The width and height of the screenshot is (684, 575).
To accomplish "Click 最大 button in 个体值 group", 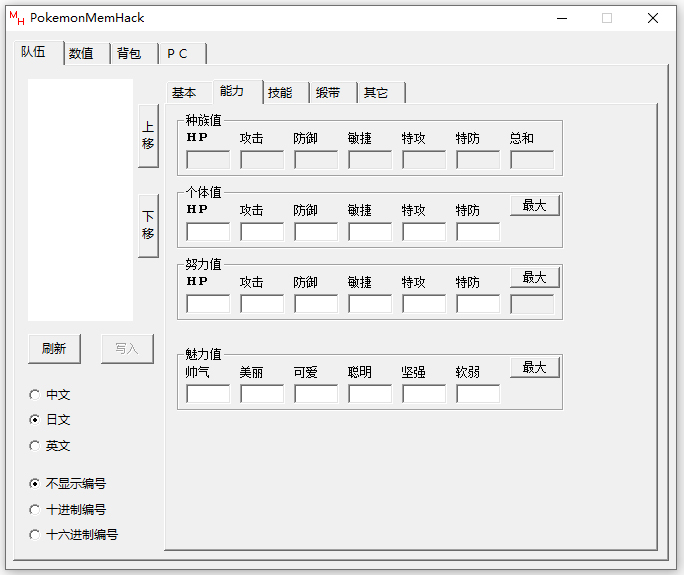I will pyautogui.click(x=535, y=205).
